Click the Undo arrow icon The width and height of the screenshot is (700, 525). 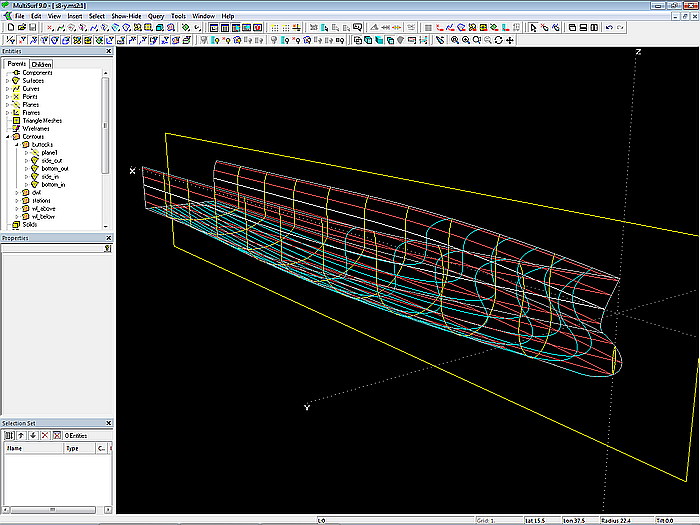(x=609, y=28)
